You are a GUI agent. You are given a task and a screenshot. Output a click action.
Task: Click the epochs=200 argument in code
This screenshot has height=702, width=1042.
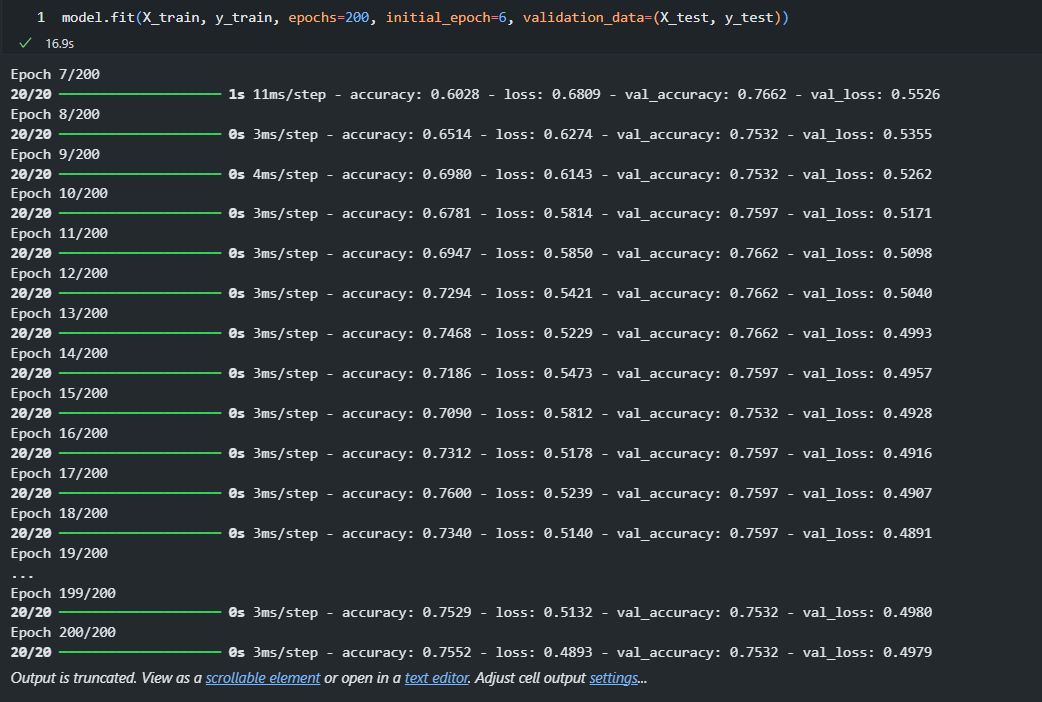click(328, 17)
